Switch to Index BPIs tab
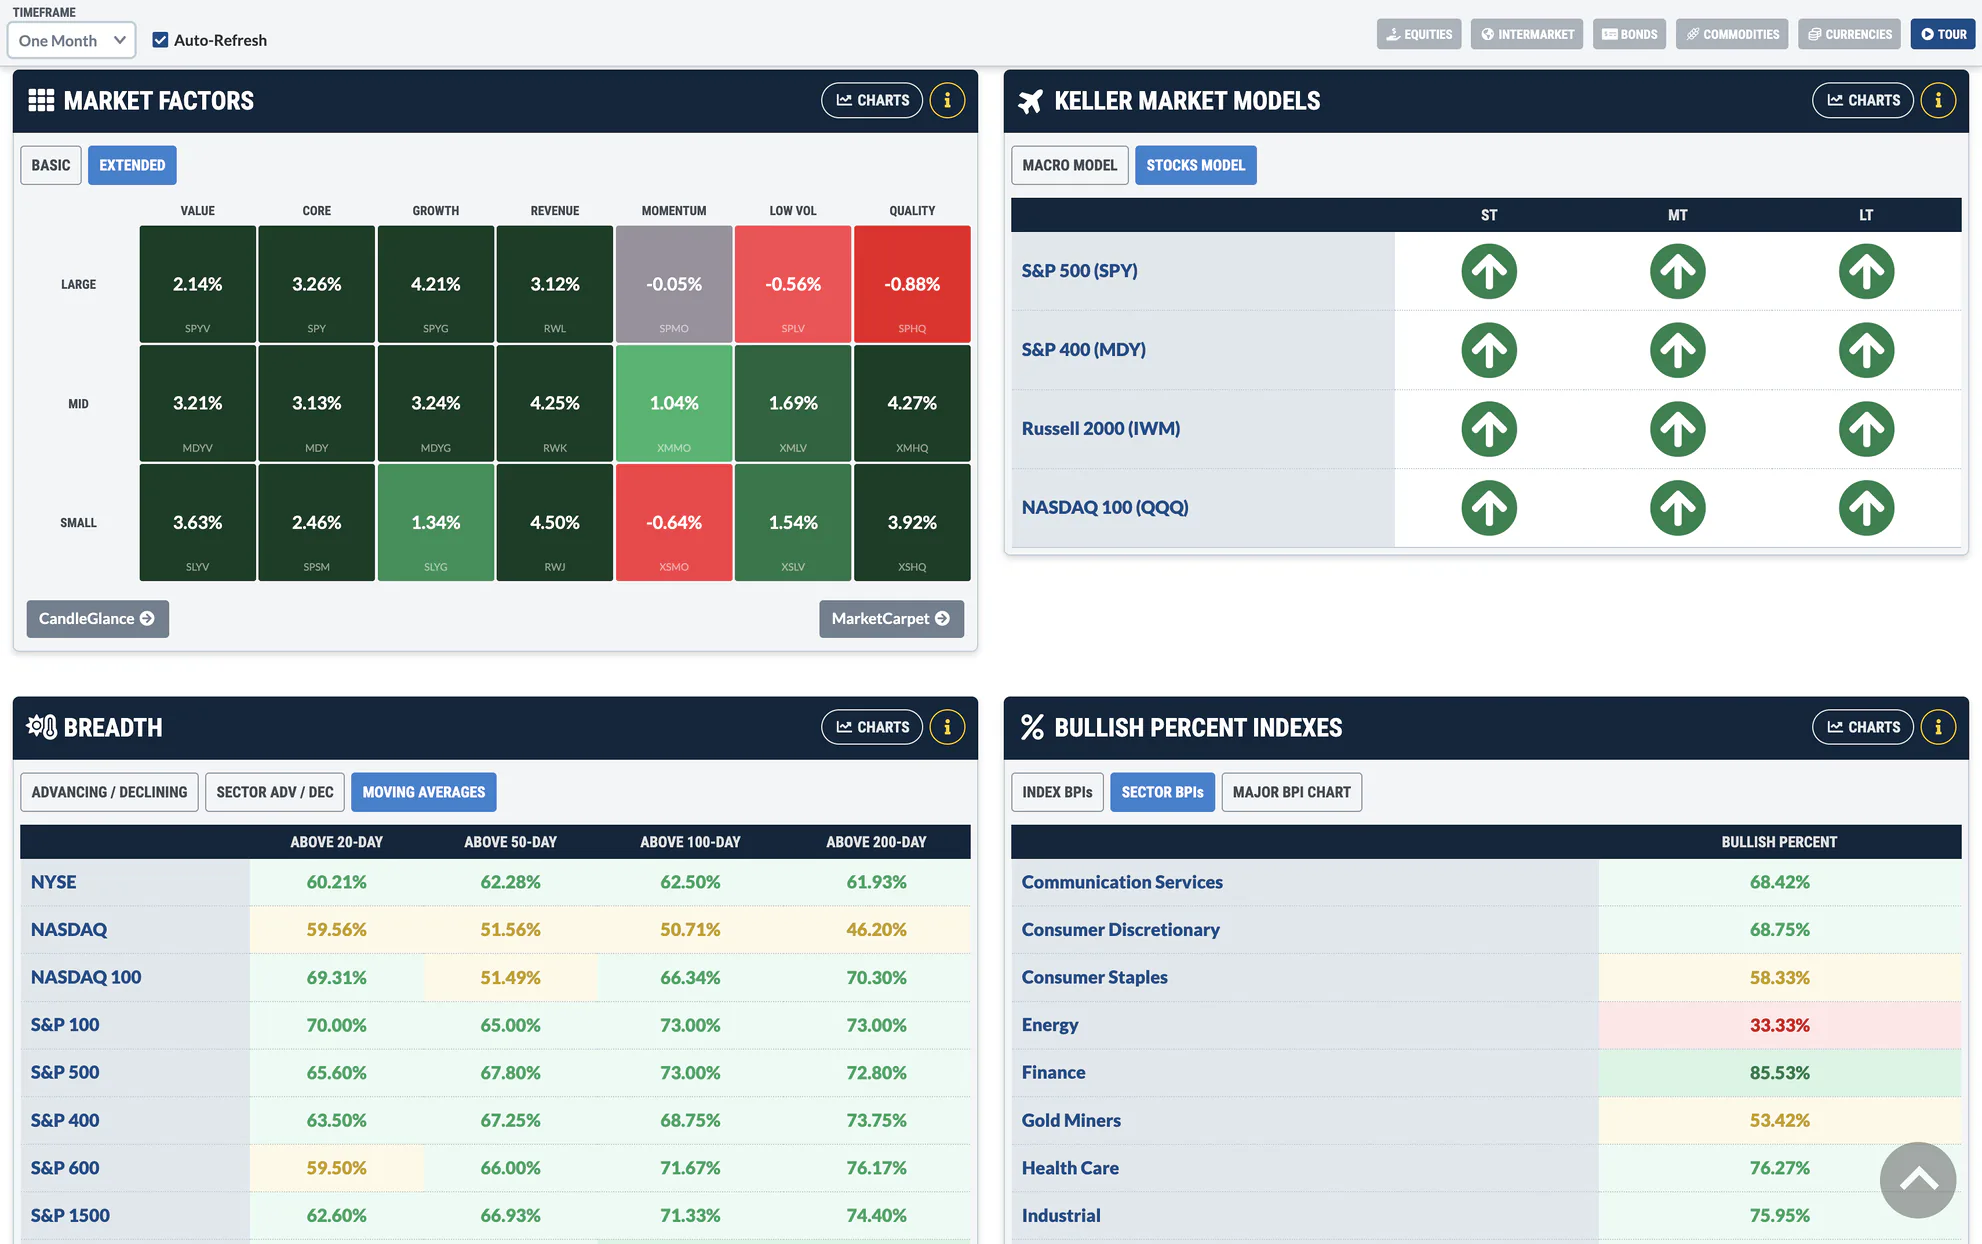 [x=1057, y=792]
